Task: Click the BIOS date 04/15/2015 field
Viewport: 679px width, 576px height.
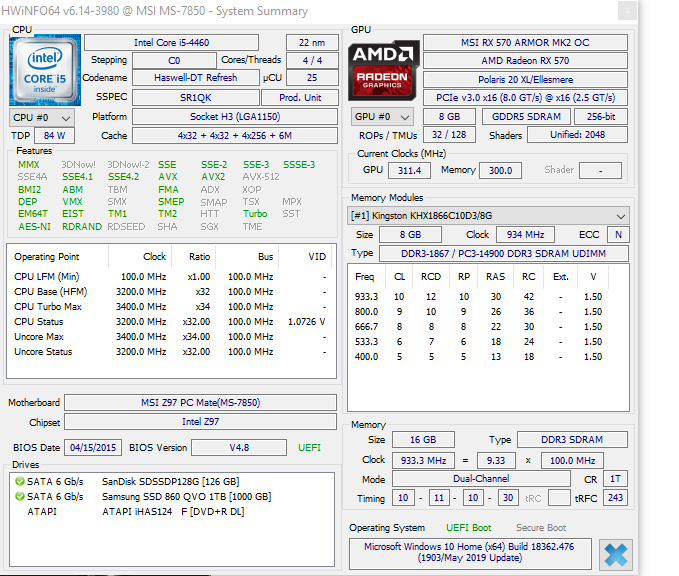Action: click(x=93, y=448)
